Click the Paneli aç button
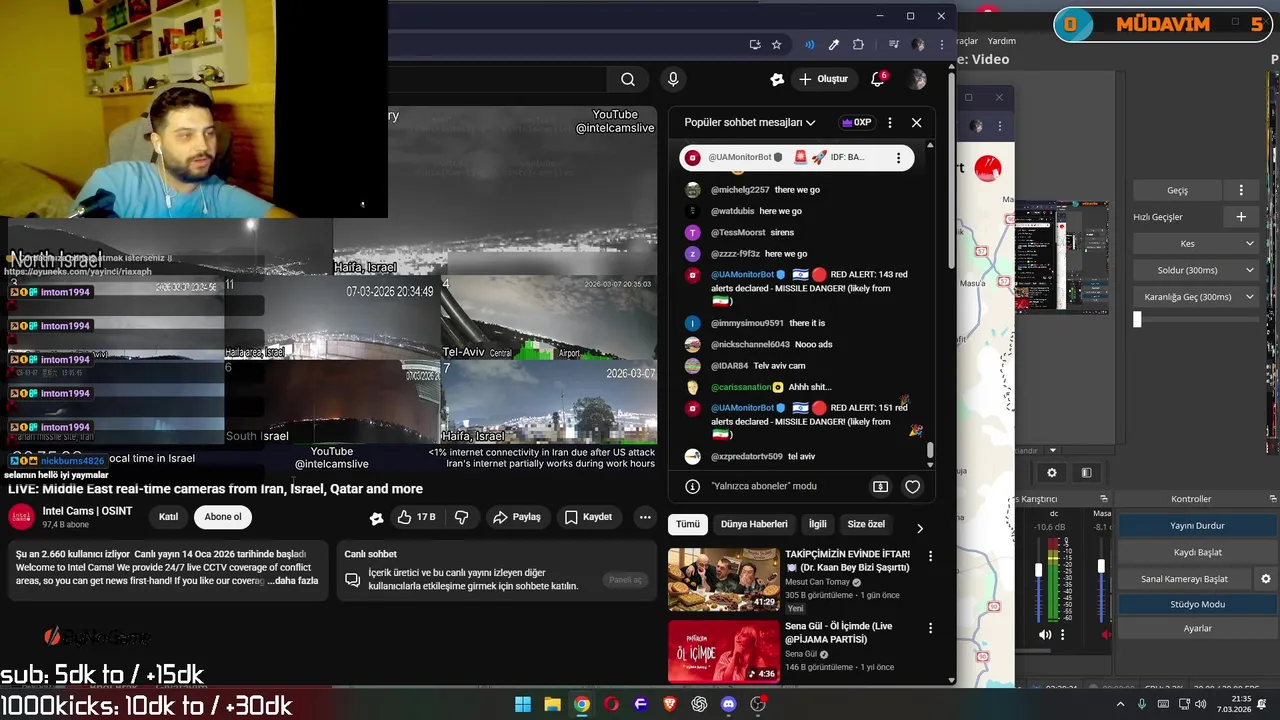Viewport: 1280px width, 720px height. click(x=626, y=580)
